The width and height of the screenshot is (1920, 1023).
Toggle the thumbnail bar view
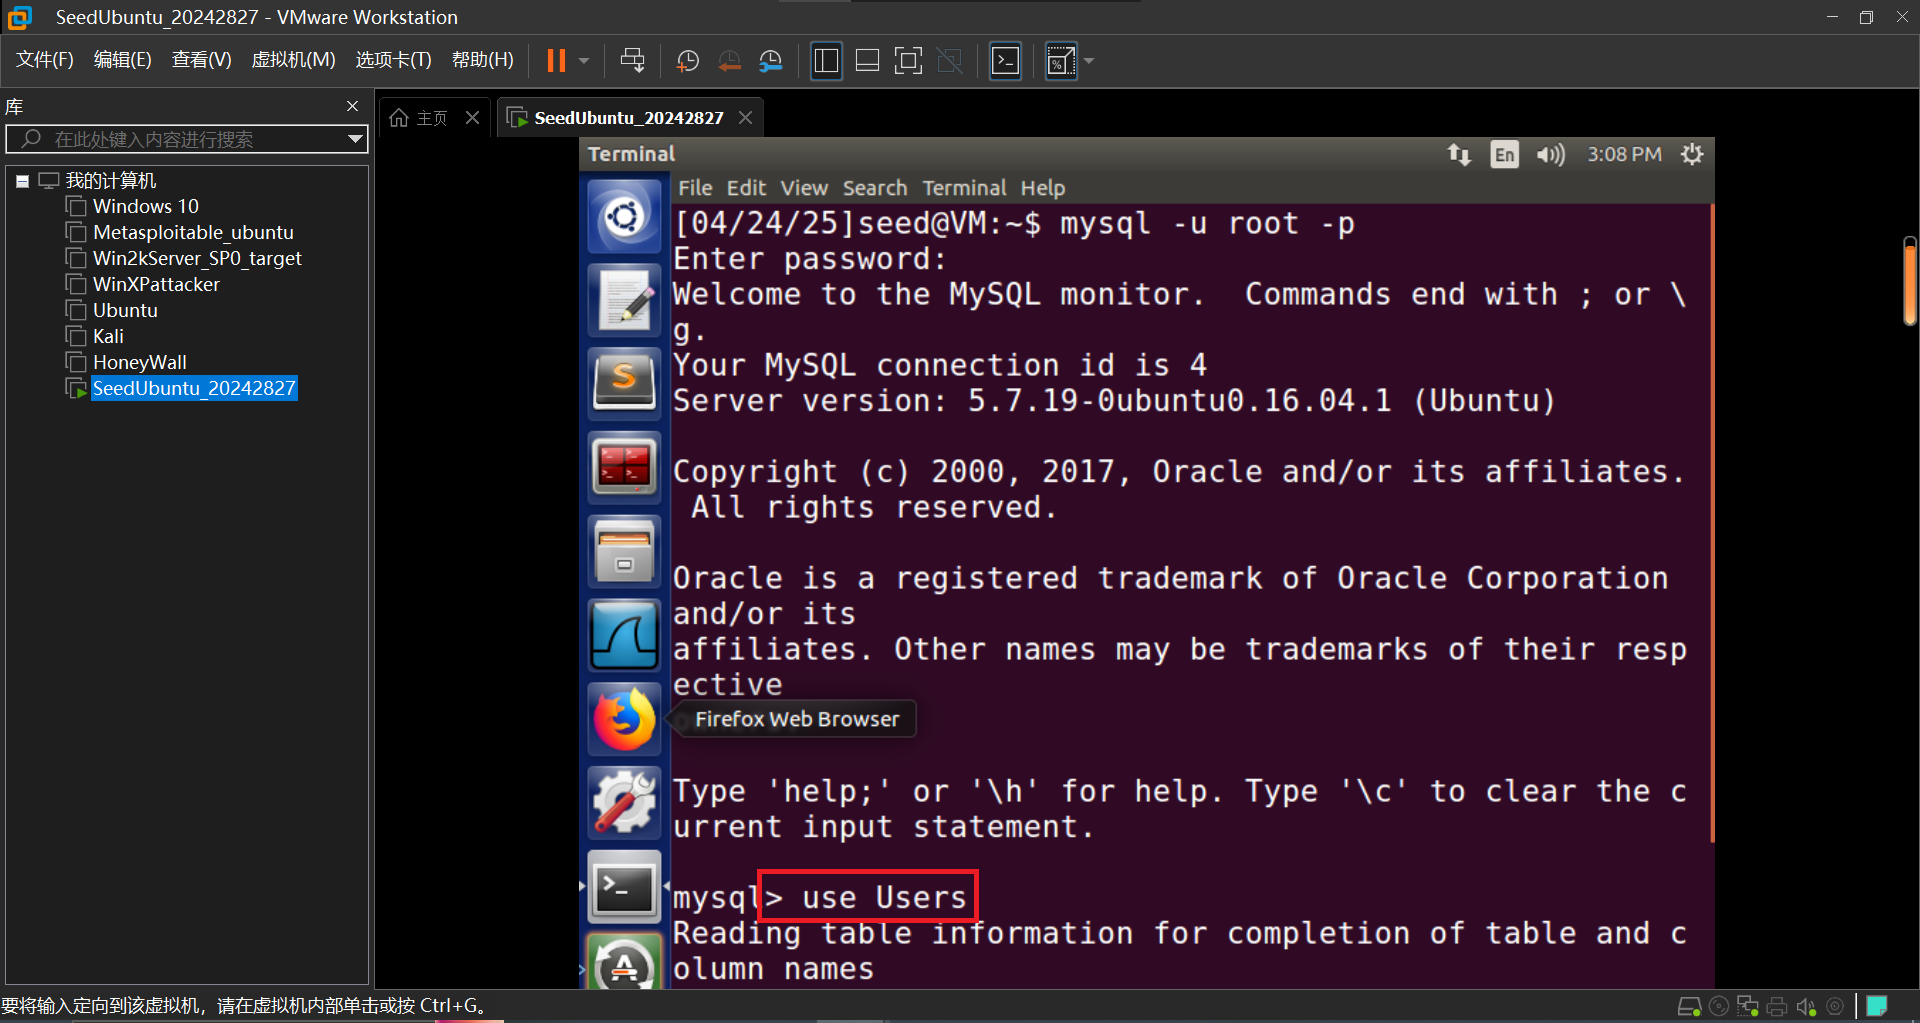[x=867, y=61]
